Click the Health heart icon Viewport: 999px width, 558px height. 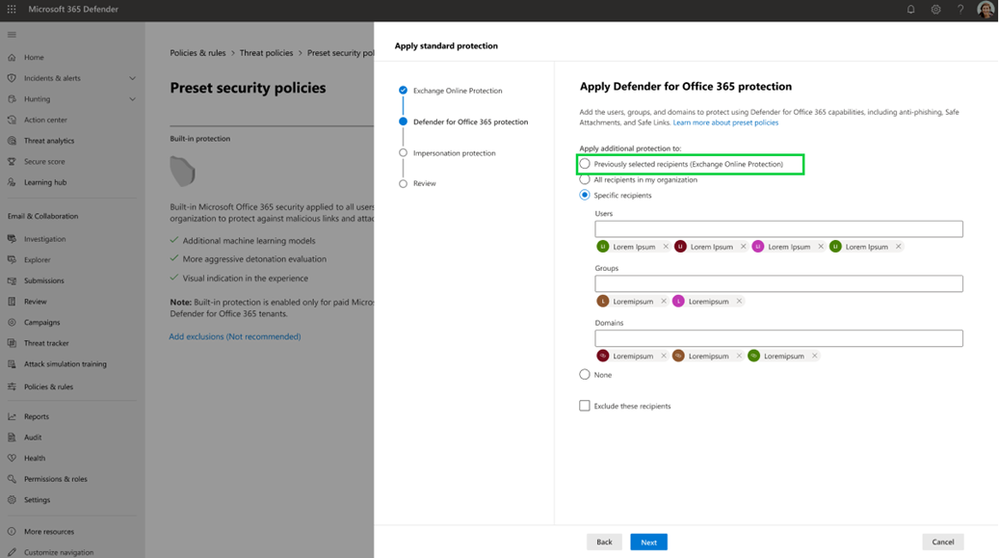coord(11,458)
